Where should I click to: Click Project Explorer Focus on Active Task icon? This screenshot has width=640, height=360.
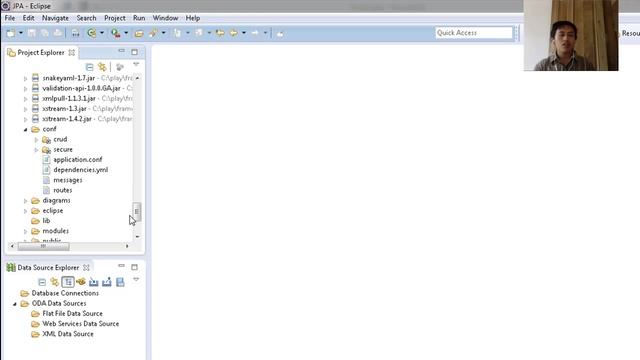(120, 67)
